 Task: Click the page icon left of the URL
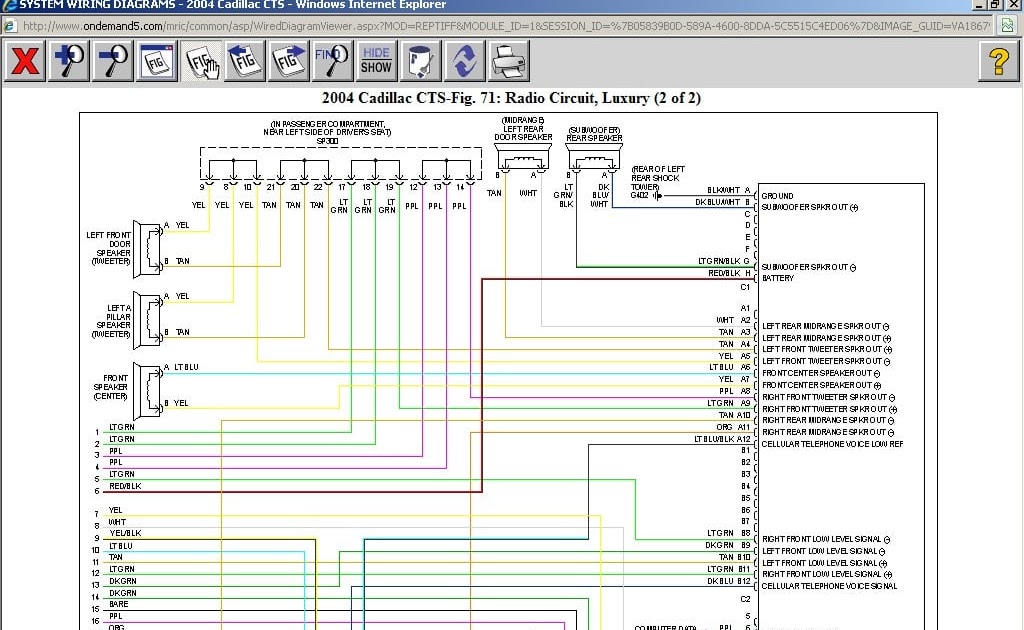[9, 26]
